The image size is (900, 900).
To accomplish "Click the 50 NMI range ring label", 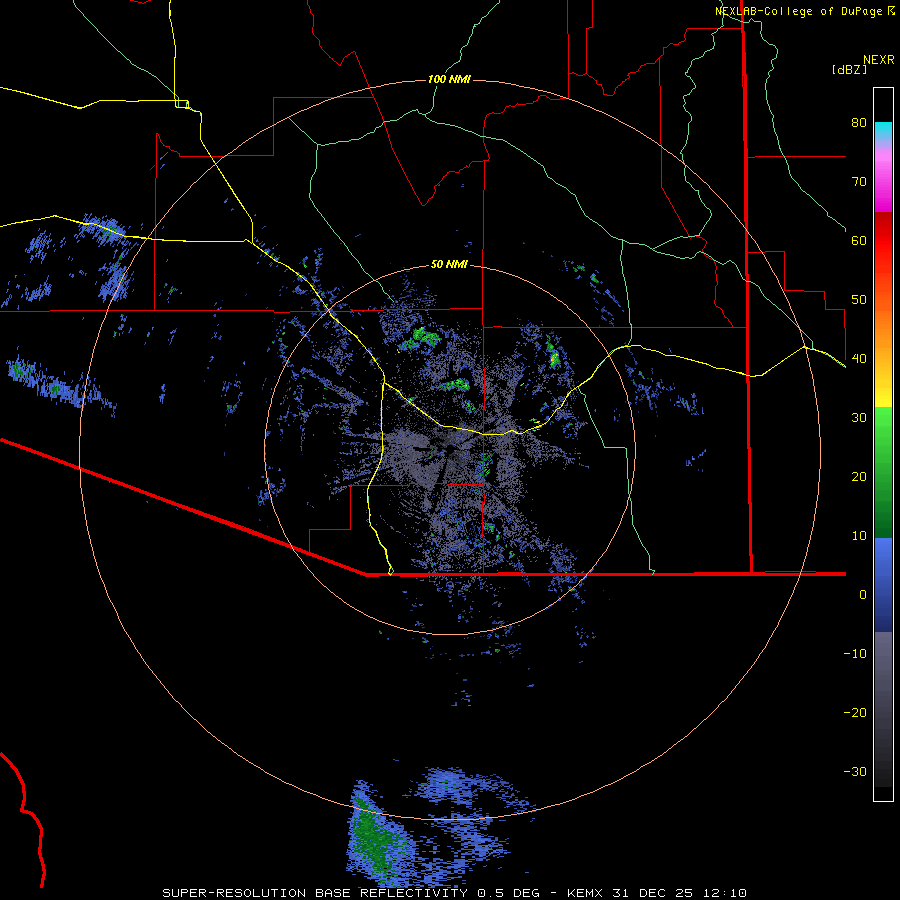I will [449, 265].
